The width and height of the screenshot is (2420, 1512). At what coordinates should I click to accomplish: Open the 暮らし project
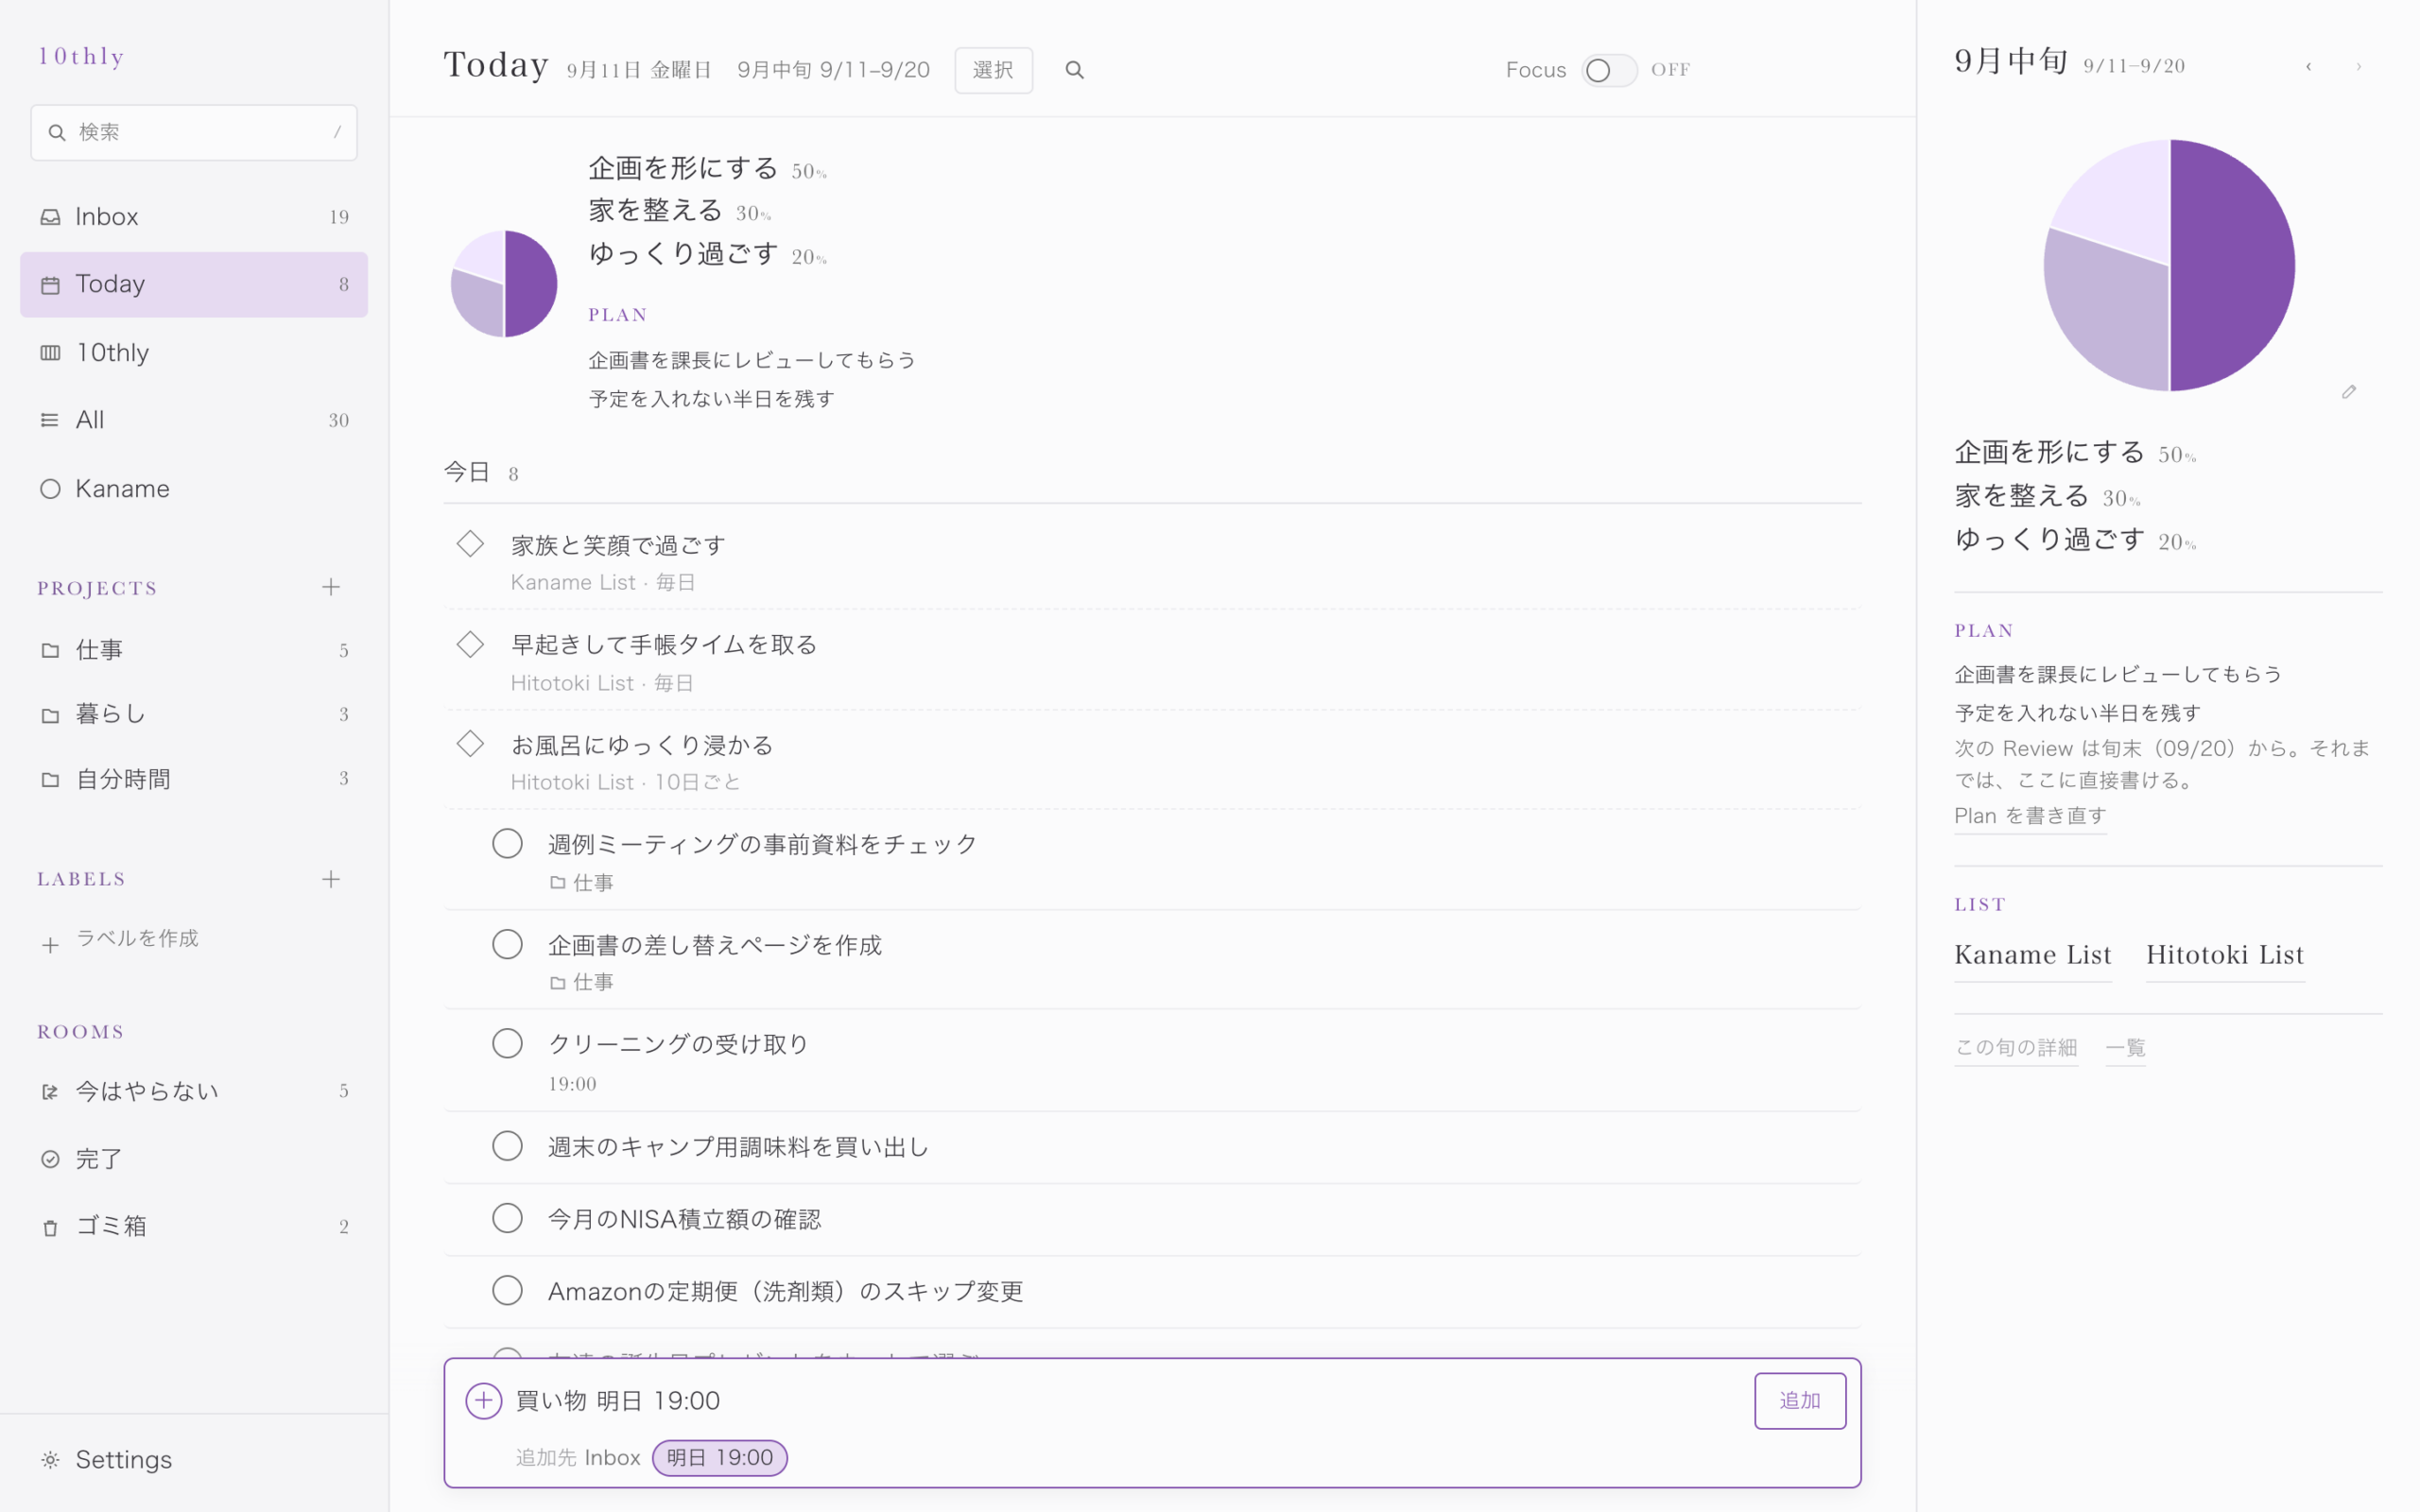click(x=194, y=714)
